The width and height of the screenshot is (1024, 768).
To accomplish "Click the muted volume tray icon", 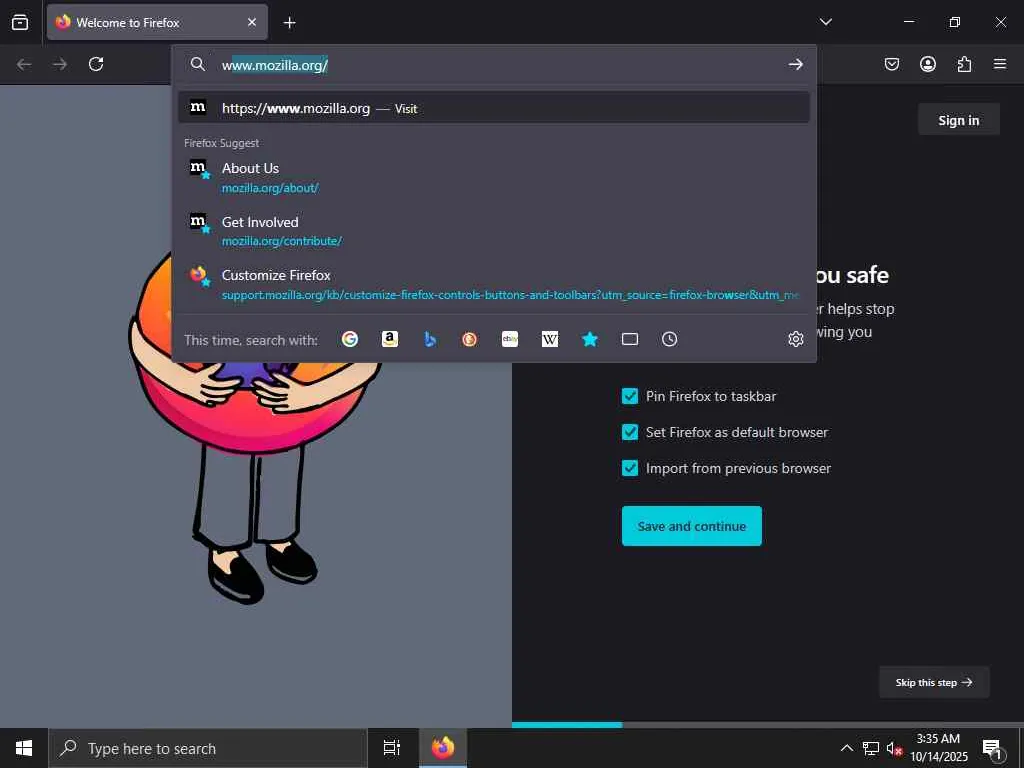I will click(894, 748).
